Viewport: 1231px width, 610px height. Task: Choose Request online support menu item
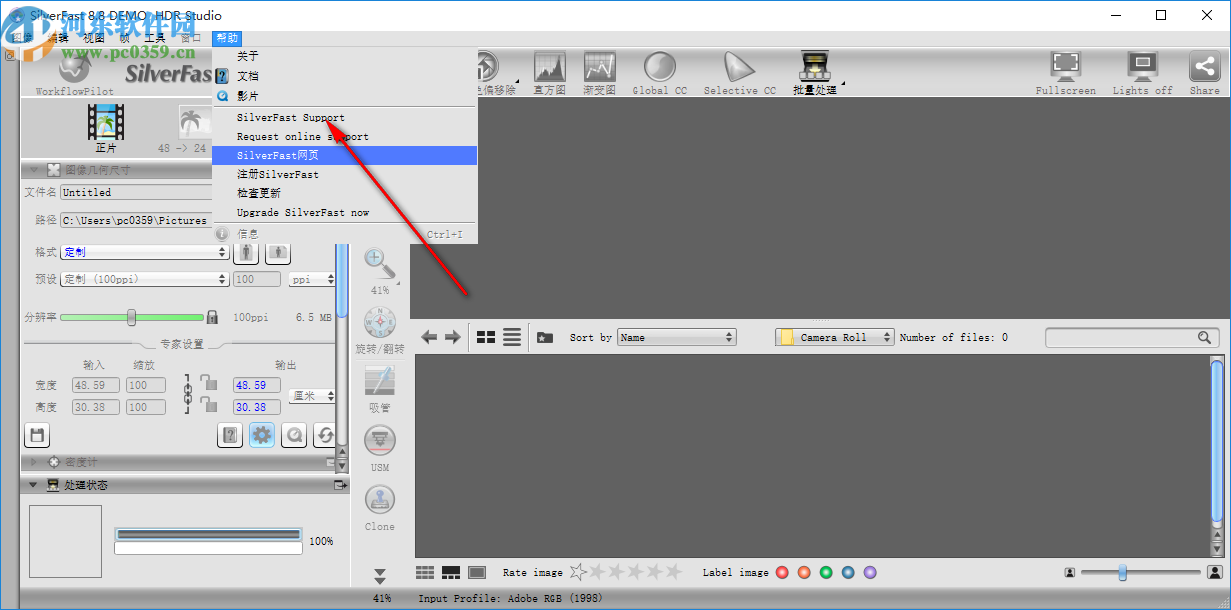(344, 136)
